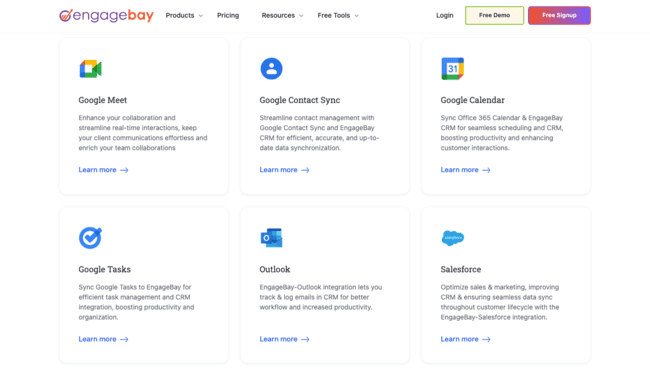Expand the Resources dropdown chevron
Viewport: 650px width, 371px height.
click(x=301, y=16)
